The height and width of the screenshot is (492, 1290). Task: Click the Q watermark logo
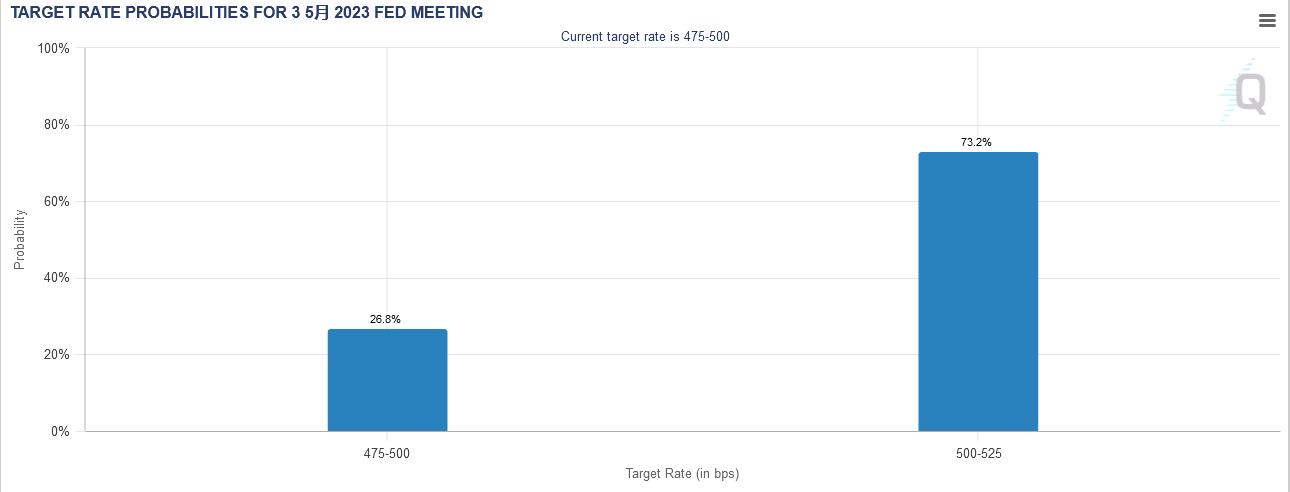pyautogui.click(x=1249, y=94)
